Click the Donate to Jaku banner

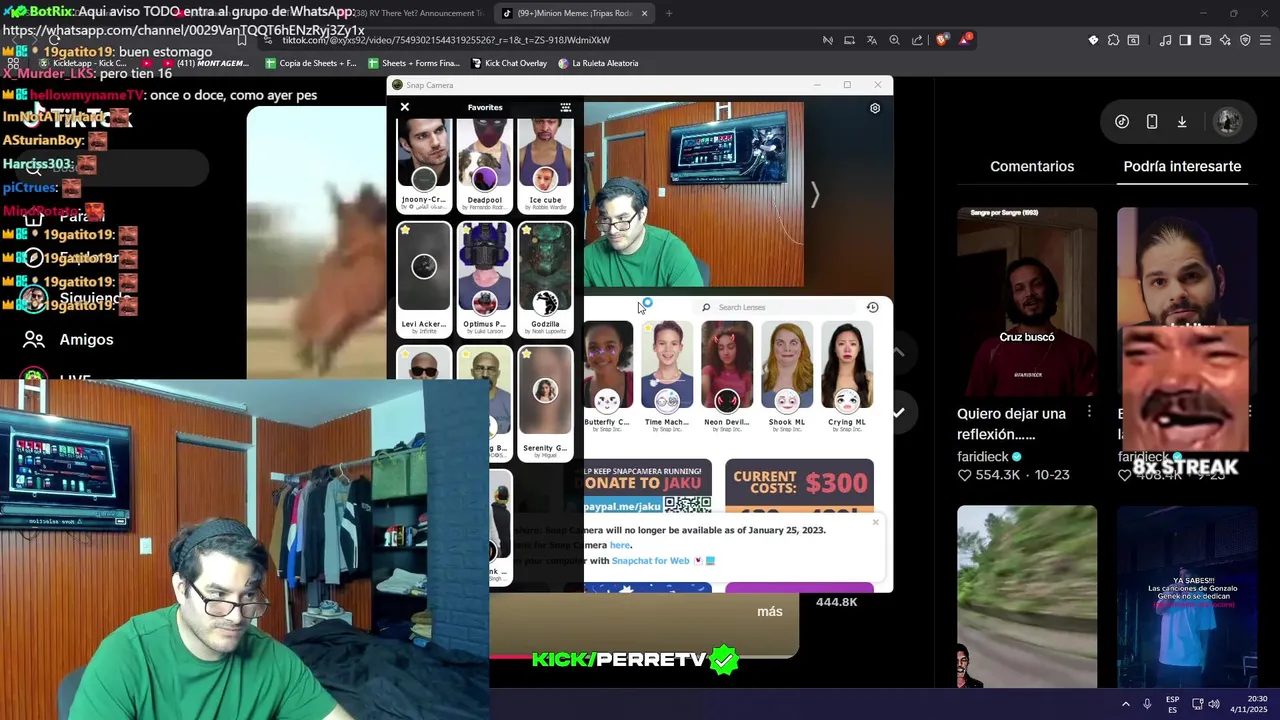(x=648, y=487)
